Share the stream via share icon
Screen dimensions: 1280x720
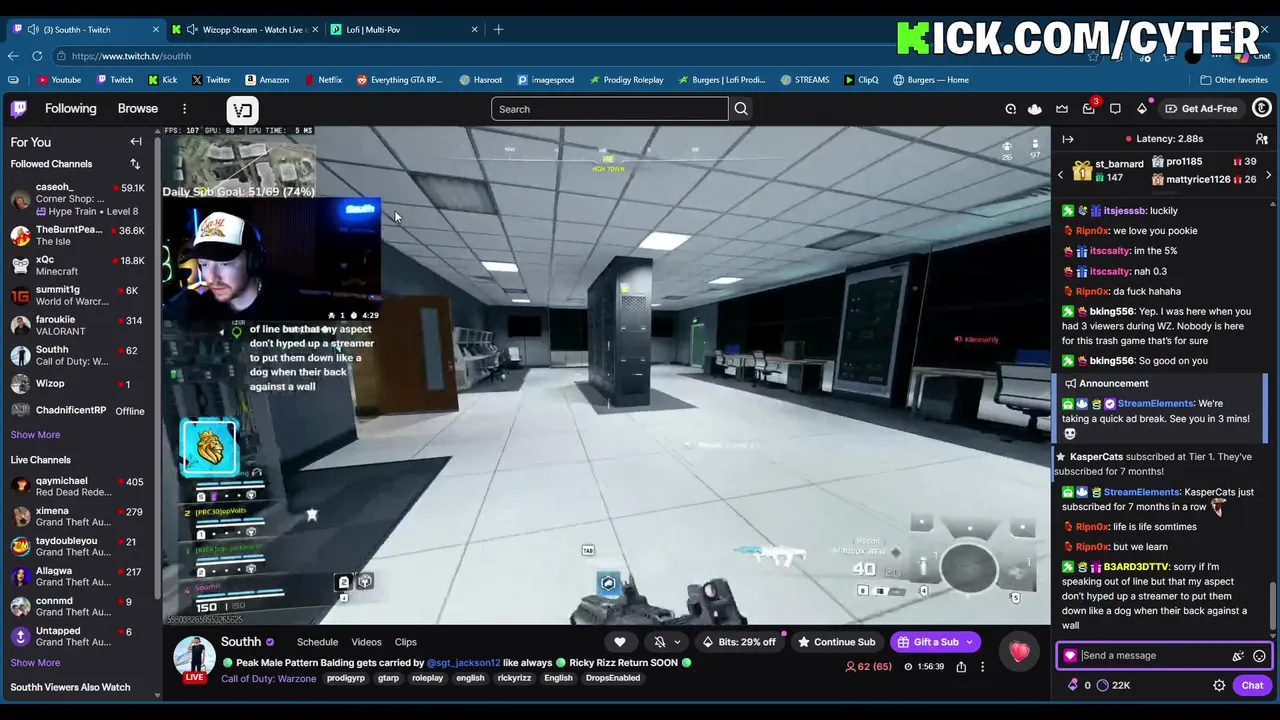click(961, 666)
